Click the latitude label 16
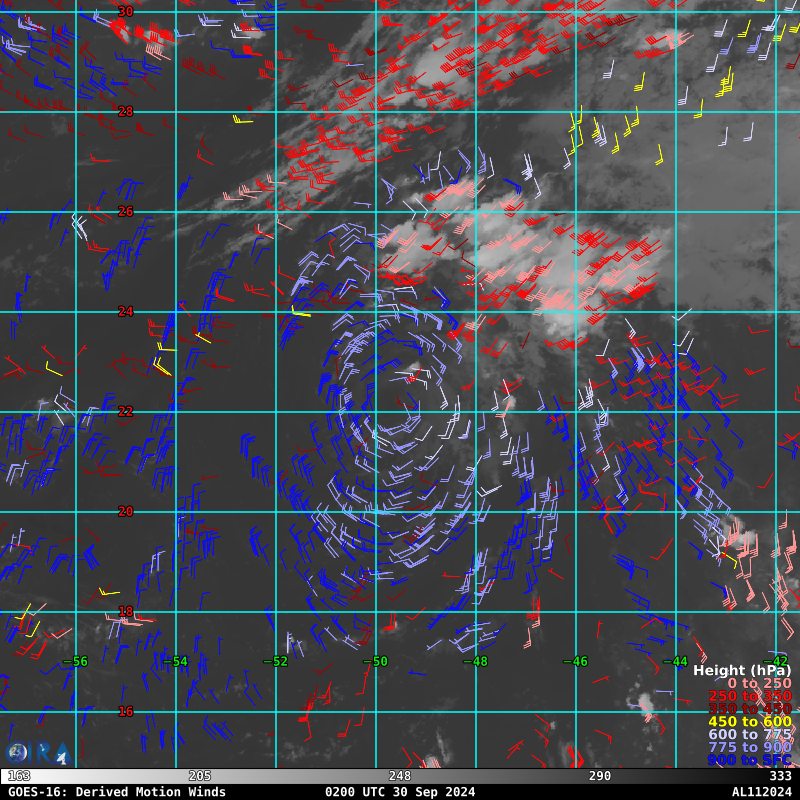800x800 pixels. tap(126, 711)
